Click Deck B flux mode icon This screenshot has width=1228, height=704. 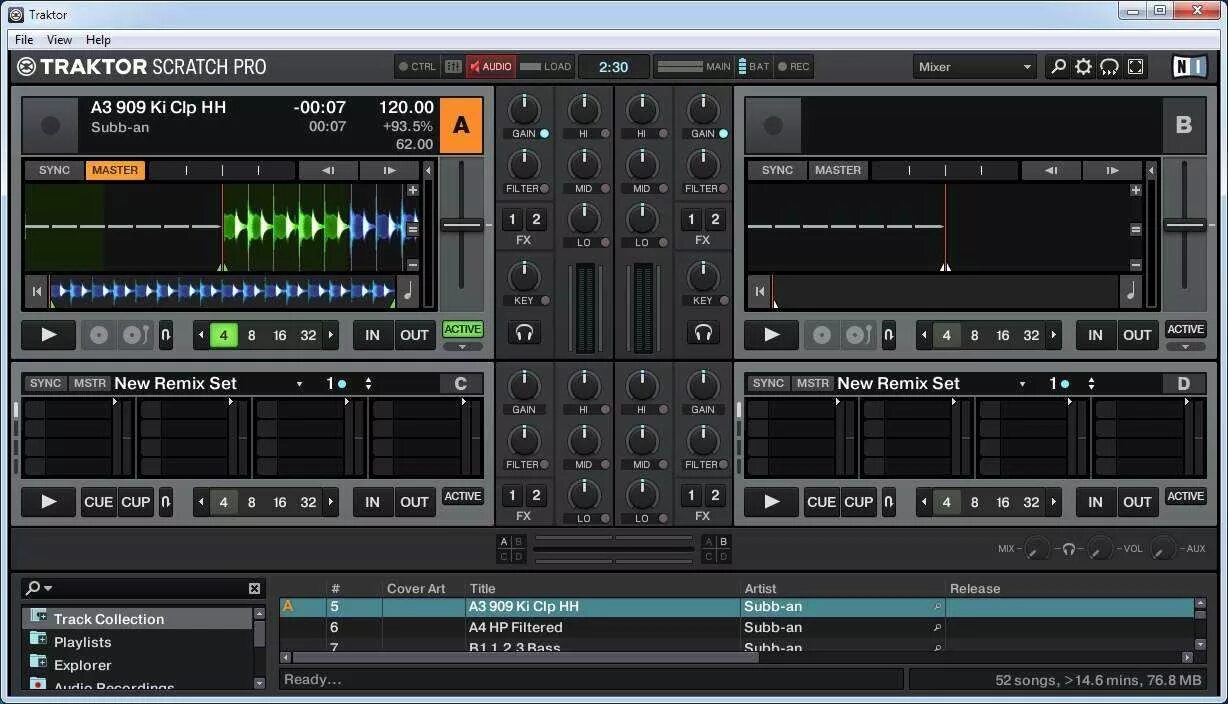pos(889,335)
